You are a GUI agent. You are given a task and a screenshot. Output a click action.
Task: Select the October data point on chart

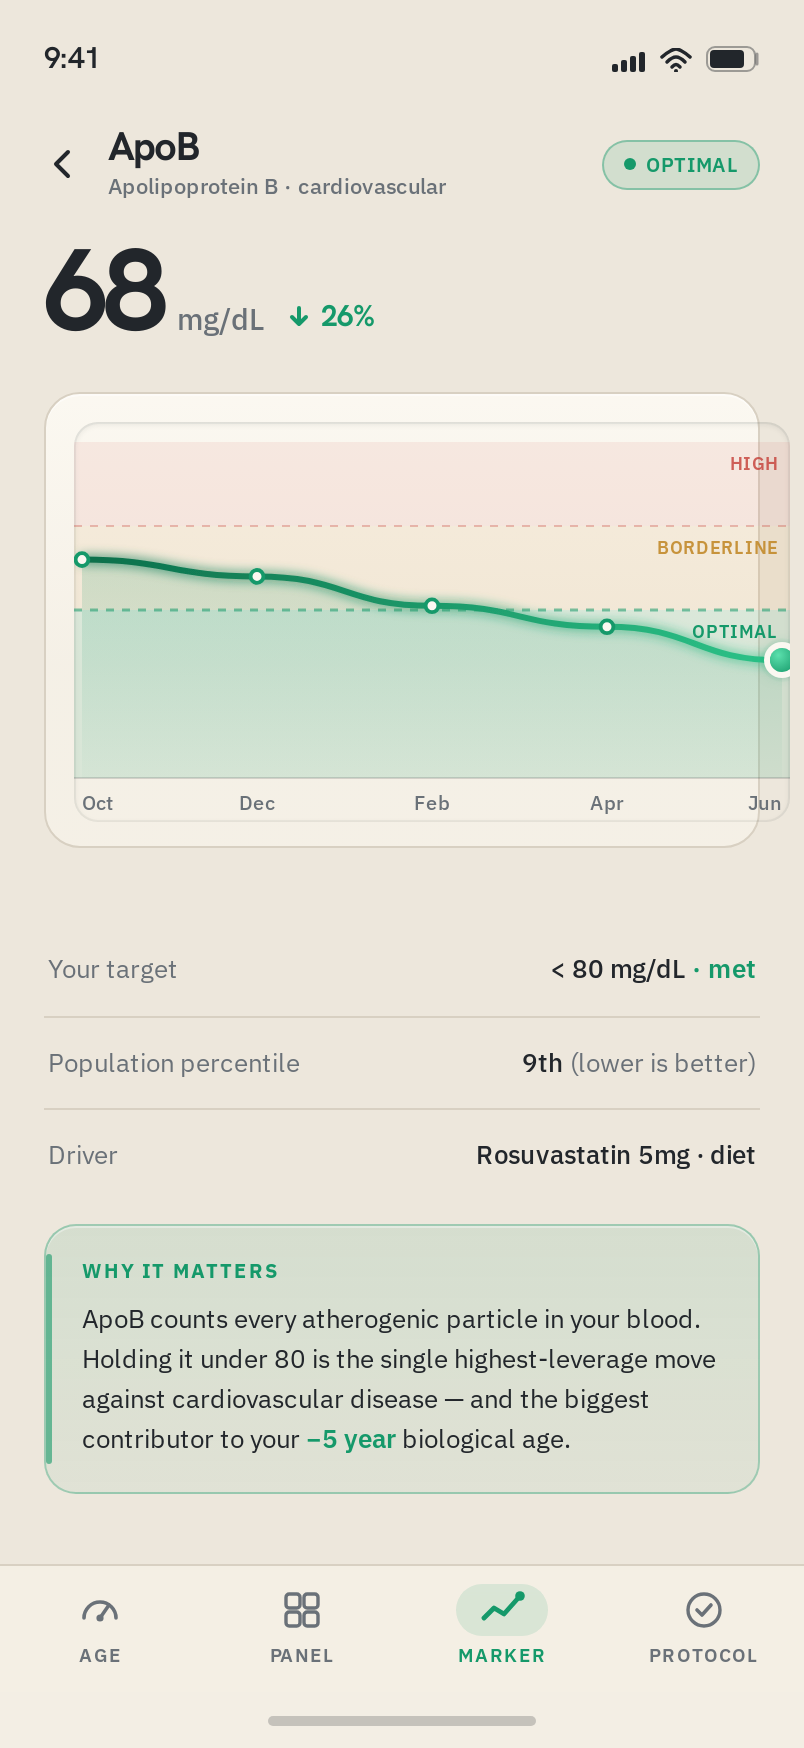coord(82,559)
